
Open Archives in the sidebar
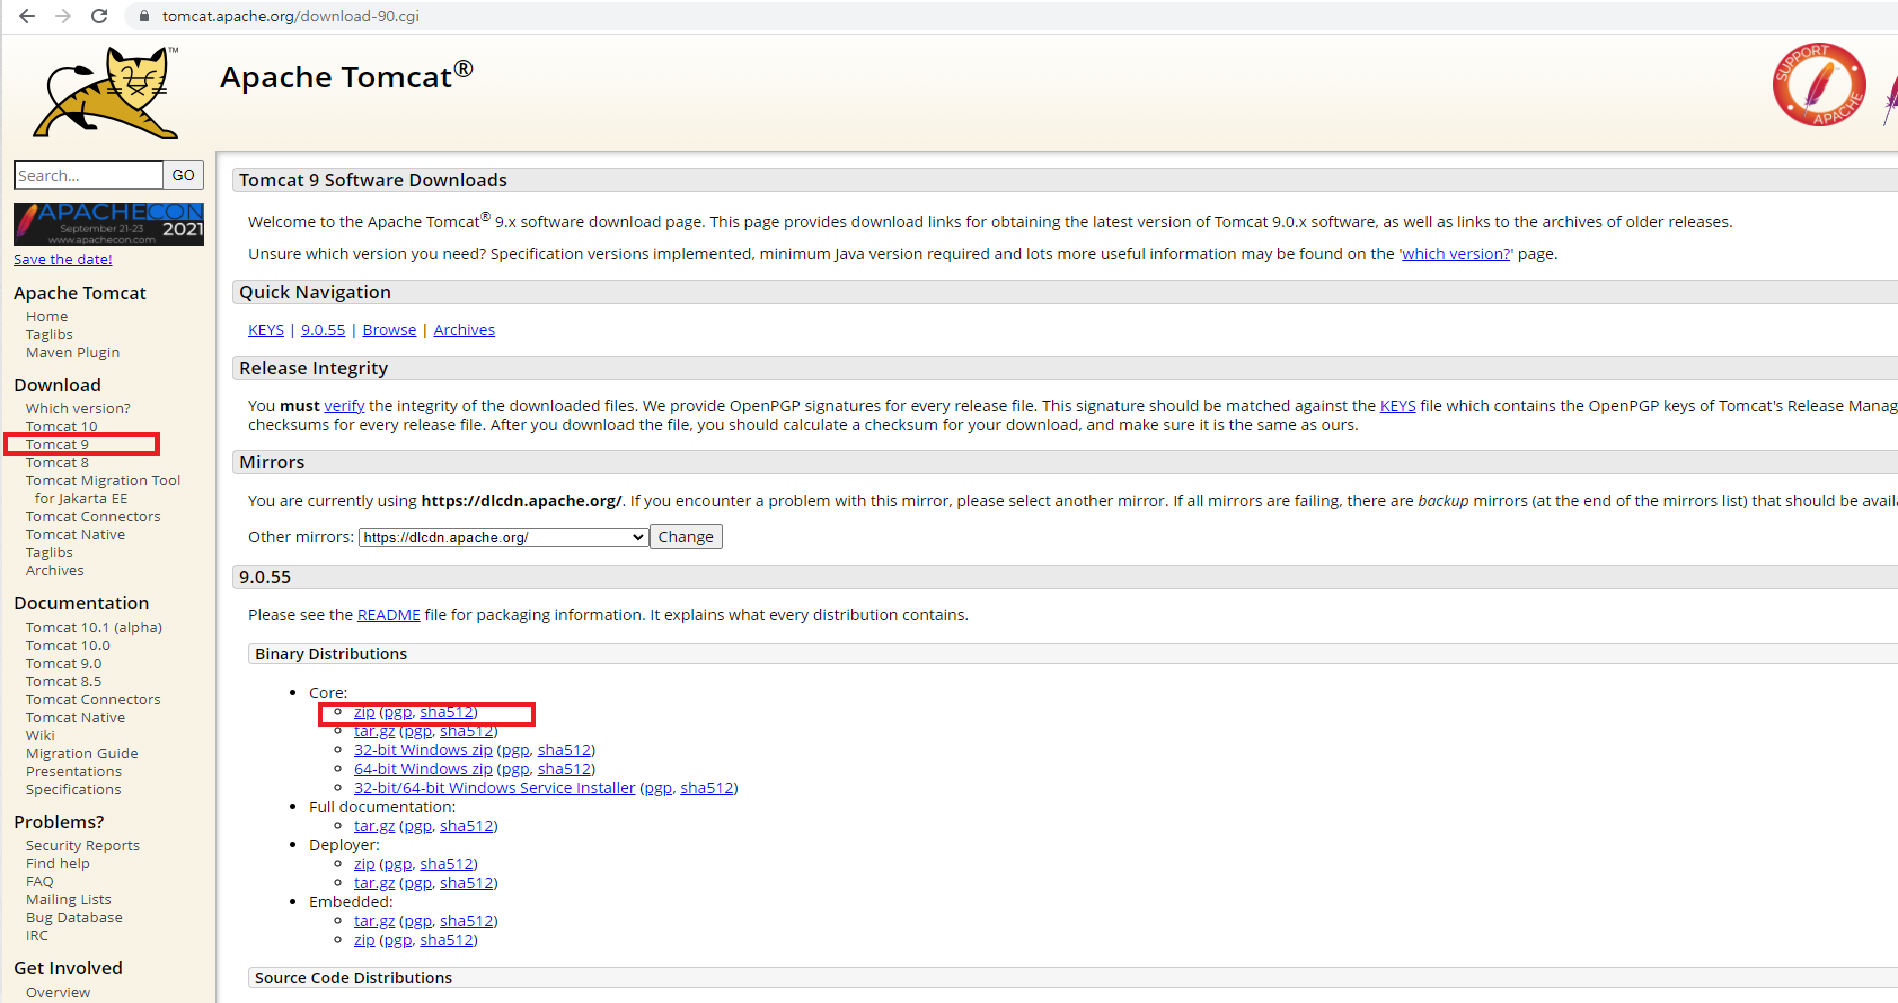(55, 570)
